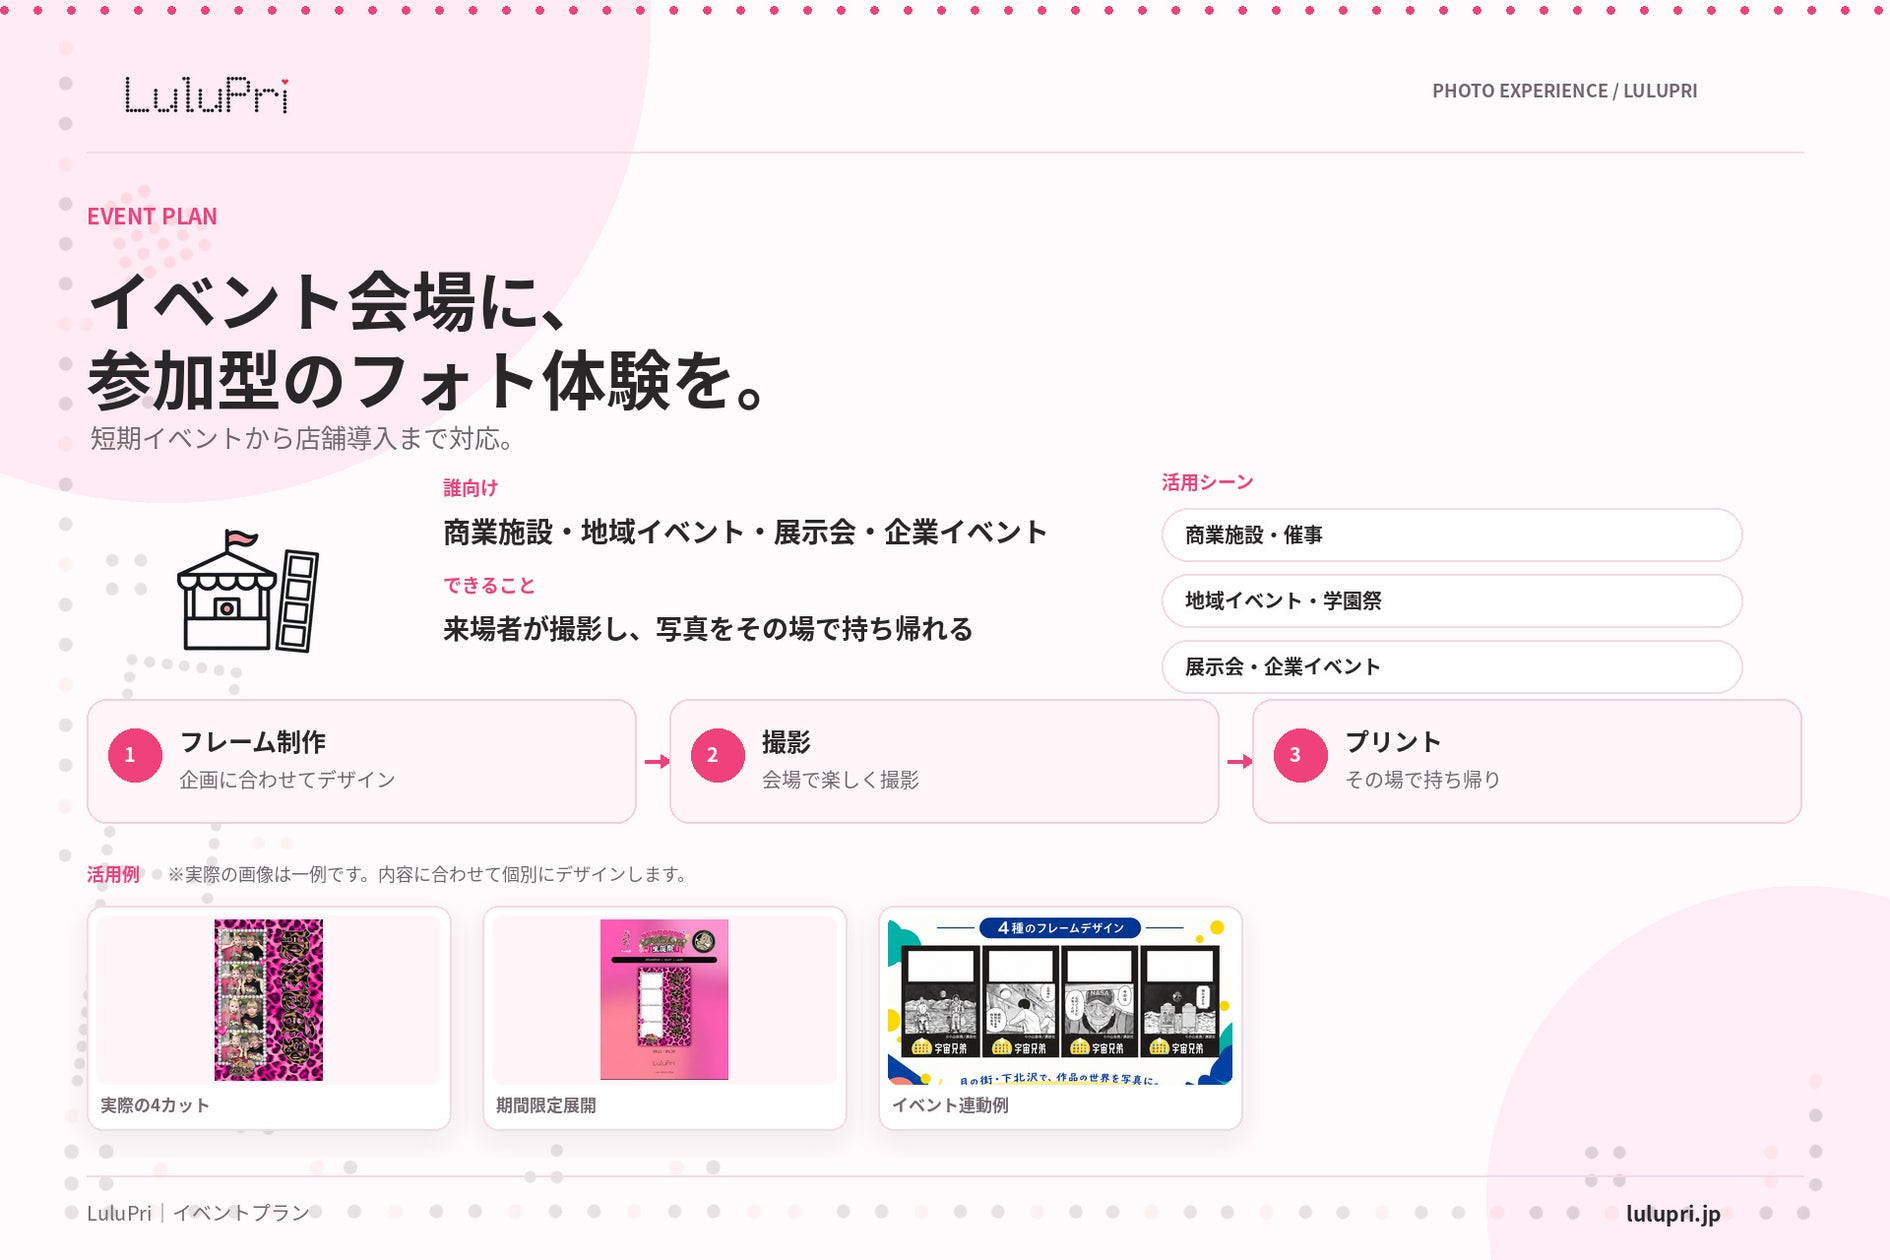Click the 期間限定展開 caption
1890x1260 pixels.
[546, 1105]
